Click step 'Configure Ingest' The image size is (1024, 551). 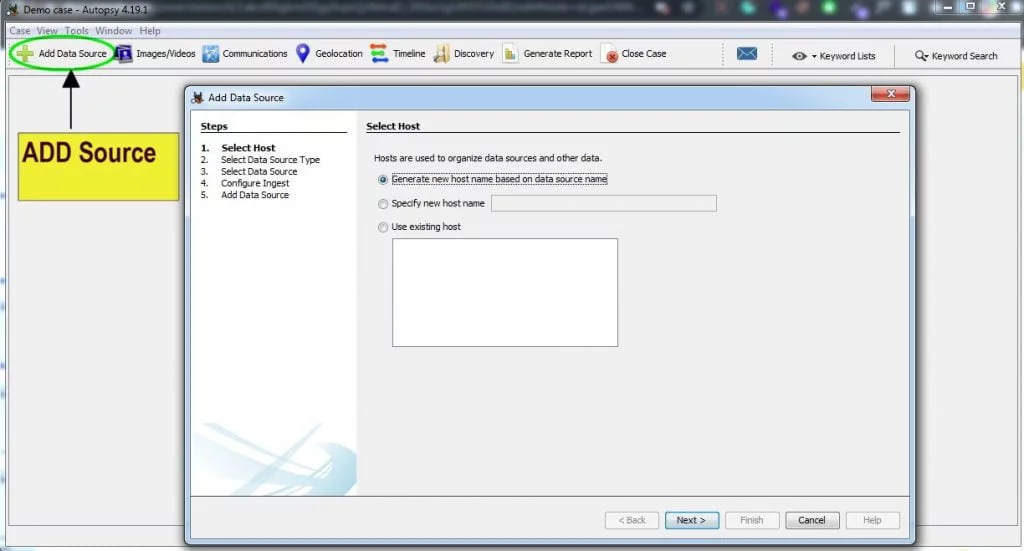[255, 183]
